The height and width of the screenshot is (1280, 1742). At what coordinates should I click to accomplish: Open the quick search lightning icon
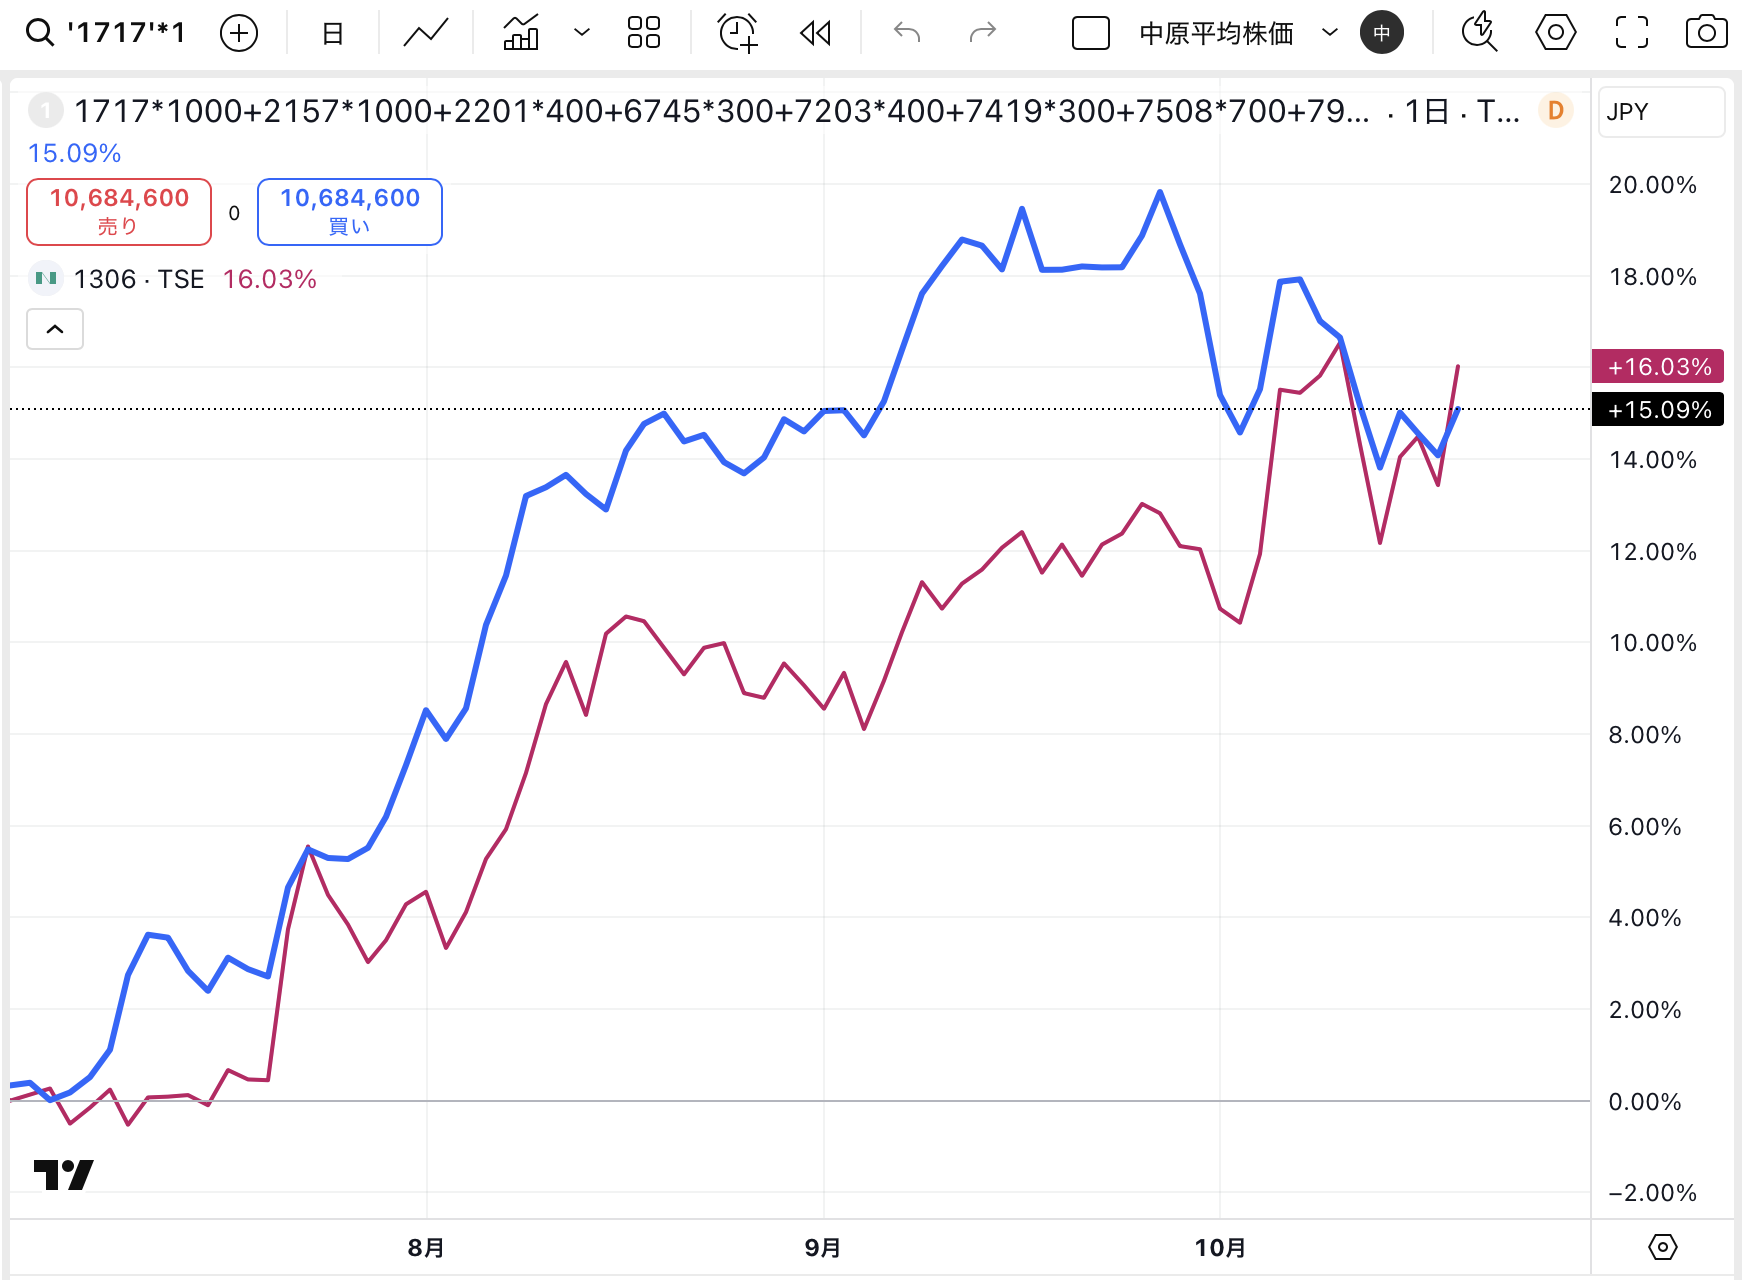[1479, 33]
